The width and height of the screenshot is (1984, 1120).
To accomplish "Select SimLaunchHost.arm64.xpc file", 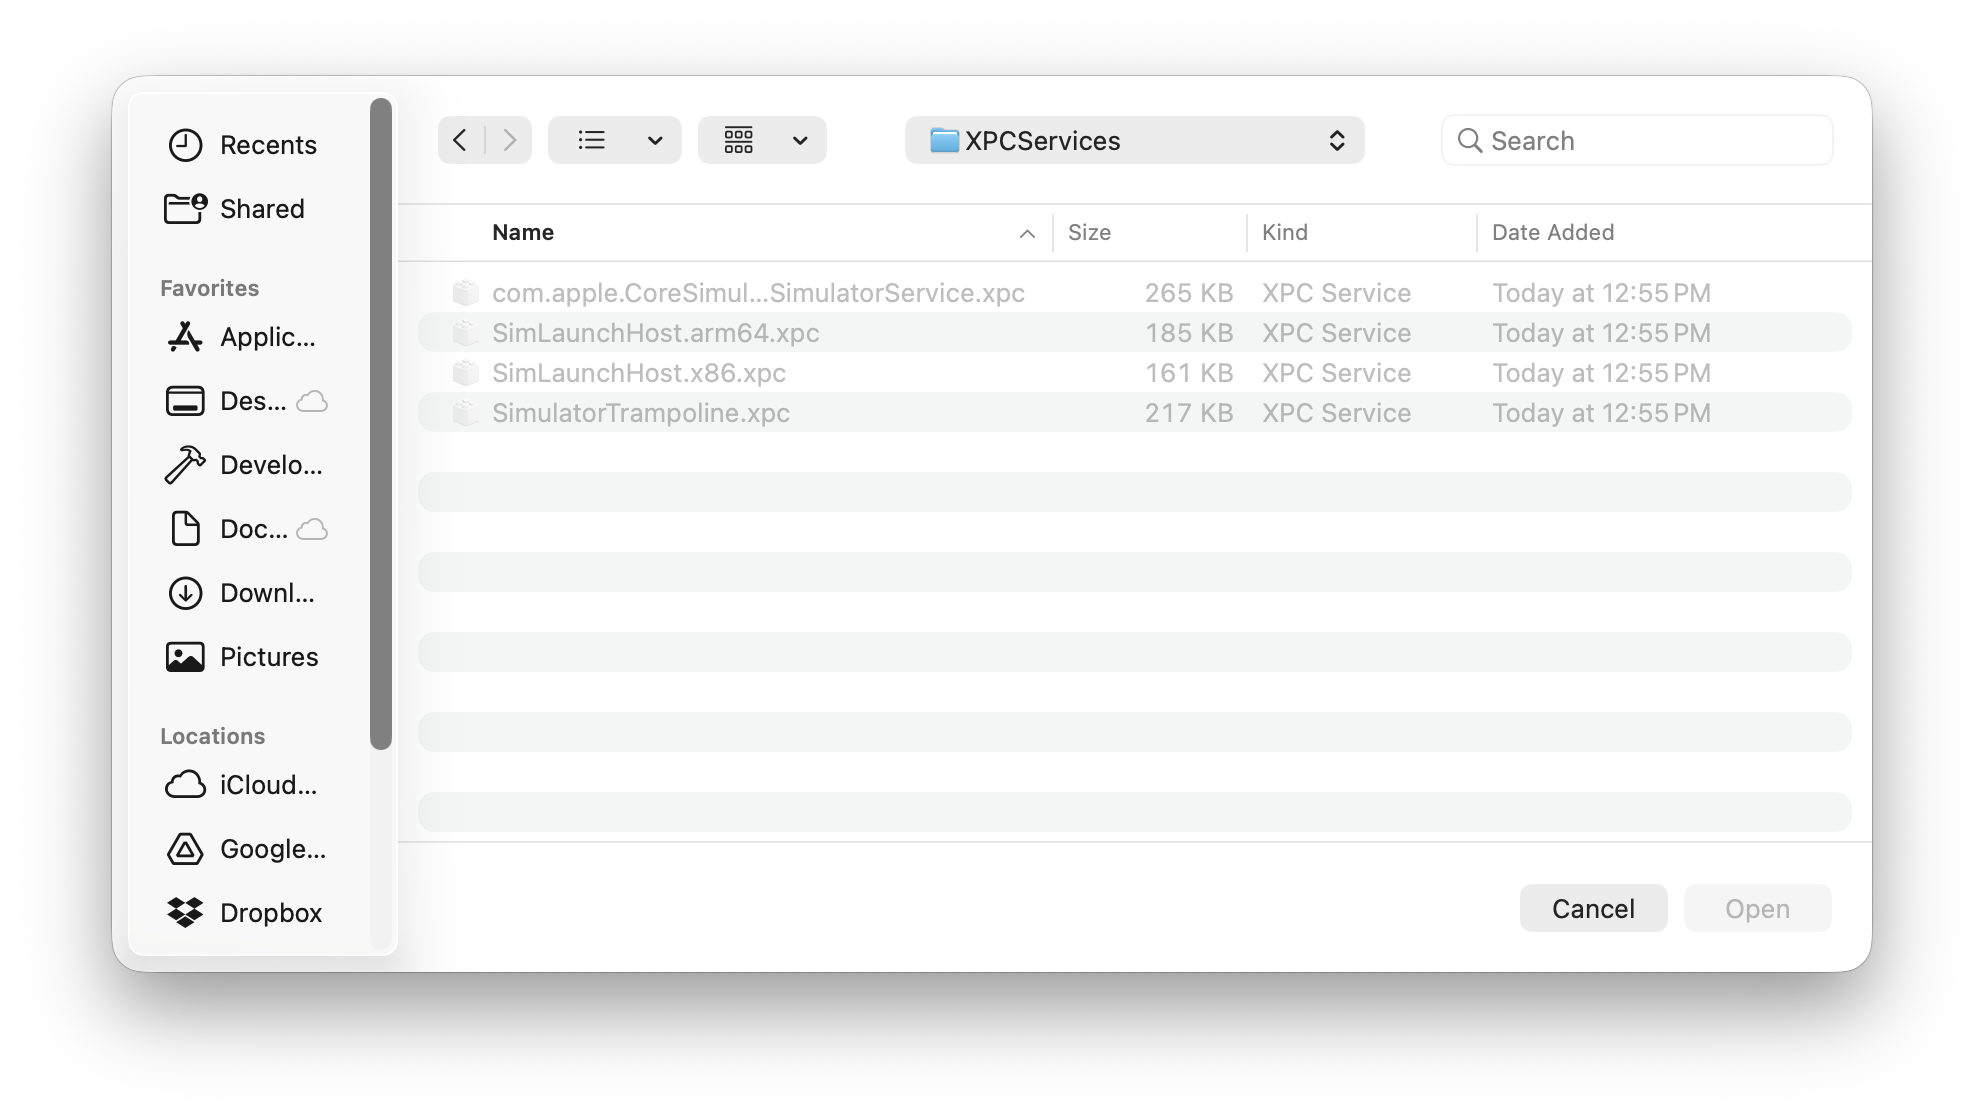I will point(656,332).
